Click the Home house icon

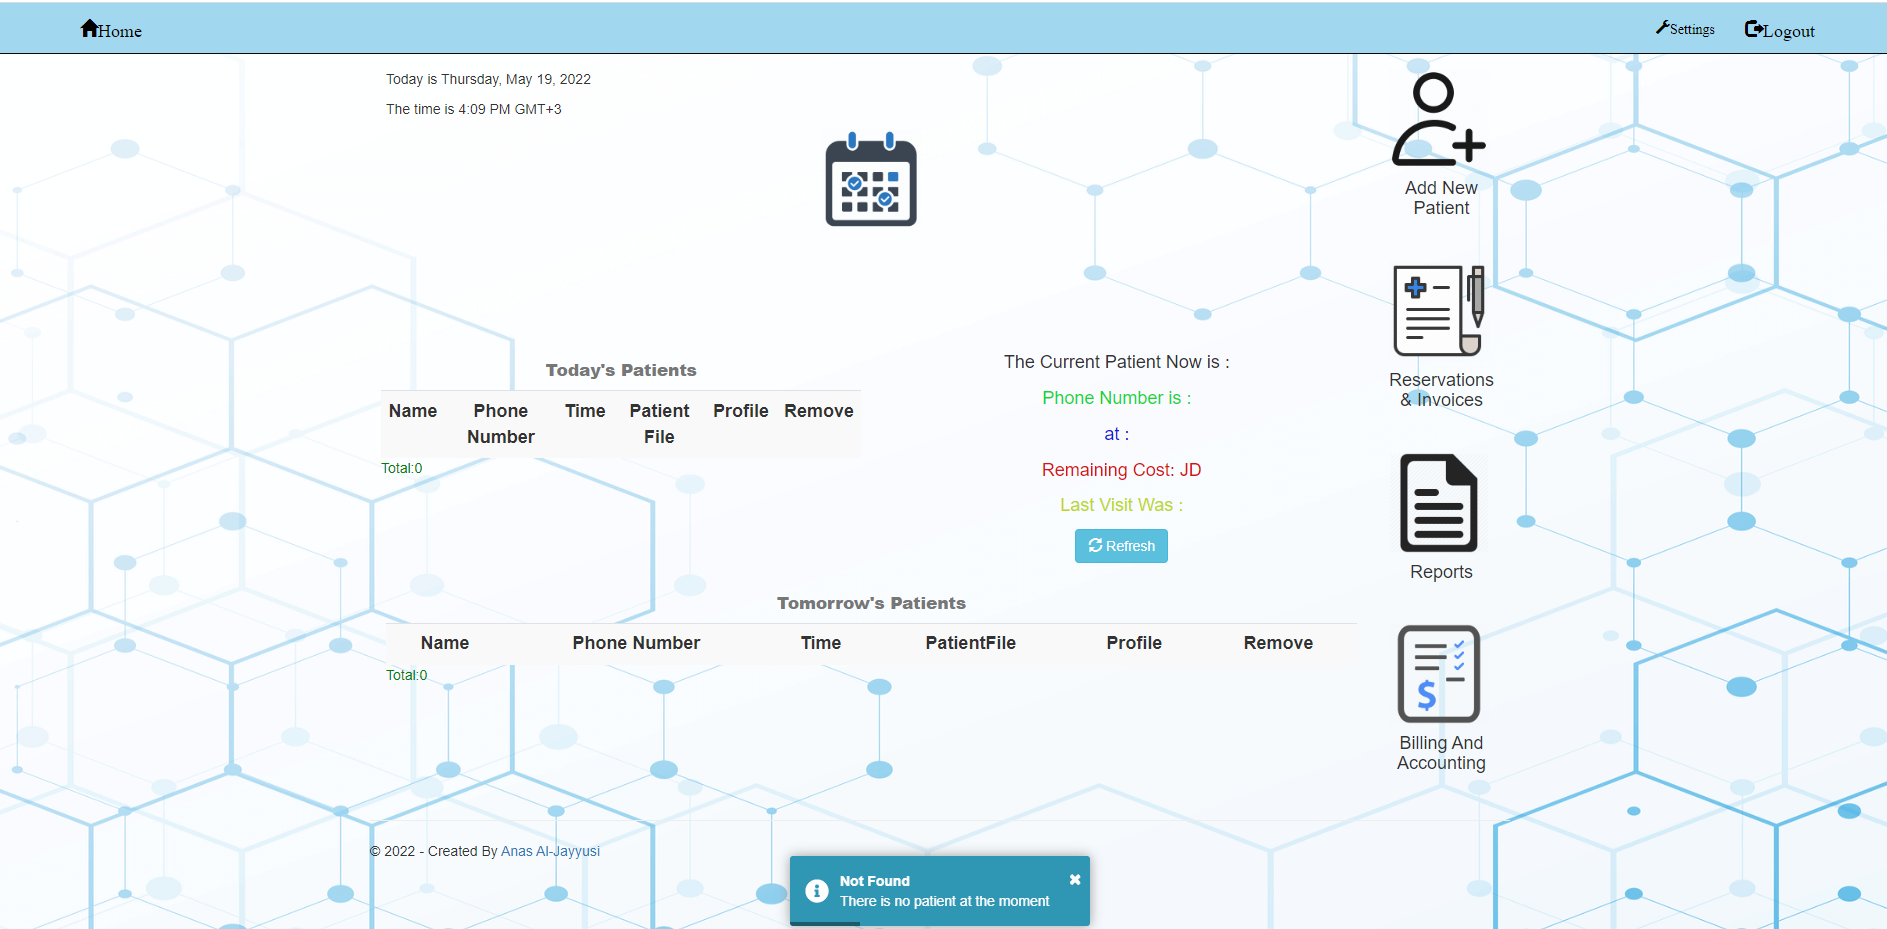88,27
